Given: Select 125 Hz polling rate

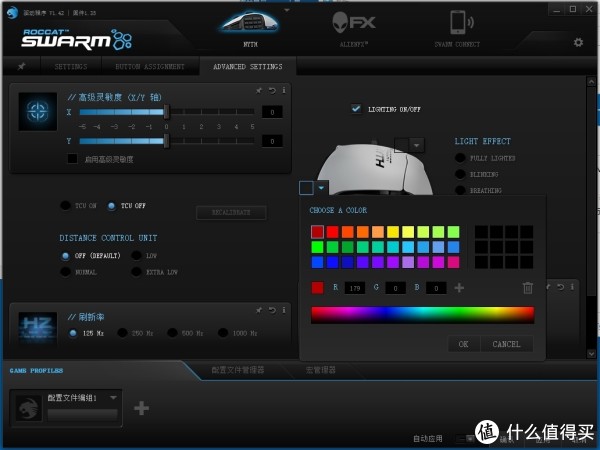Looking at the screenshot, I should (x=73, y=333).
